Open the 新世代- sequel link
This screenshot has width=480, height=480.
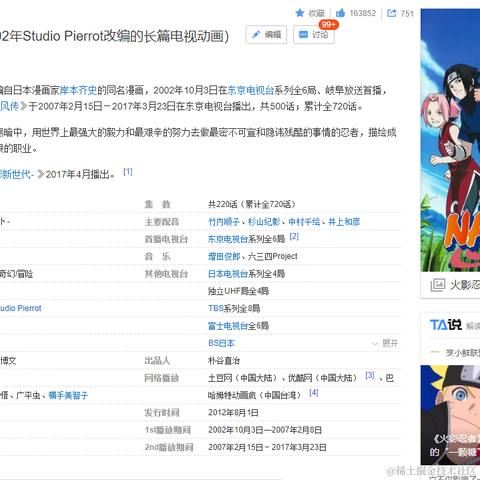17,174
